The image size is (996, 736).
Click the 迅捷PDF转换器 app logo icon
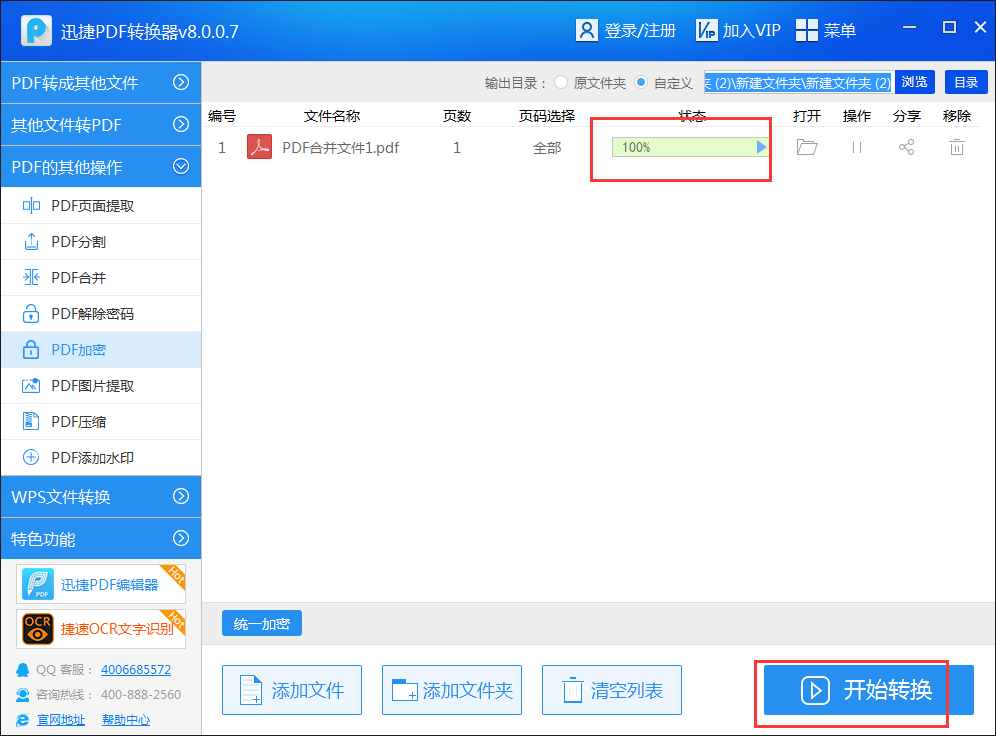pyautogui.click(x=36, y=30)
